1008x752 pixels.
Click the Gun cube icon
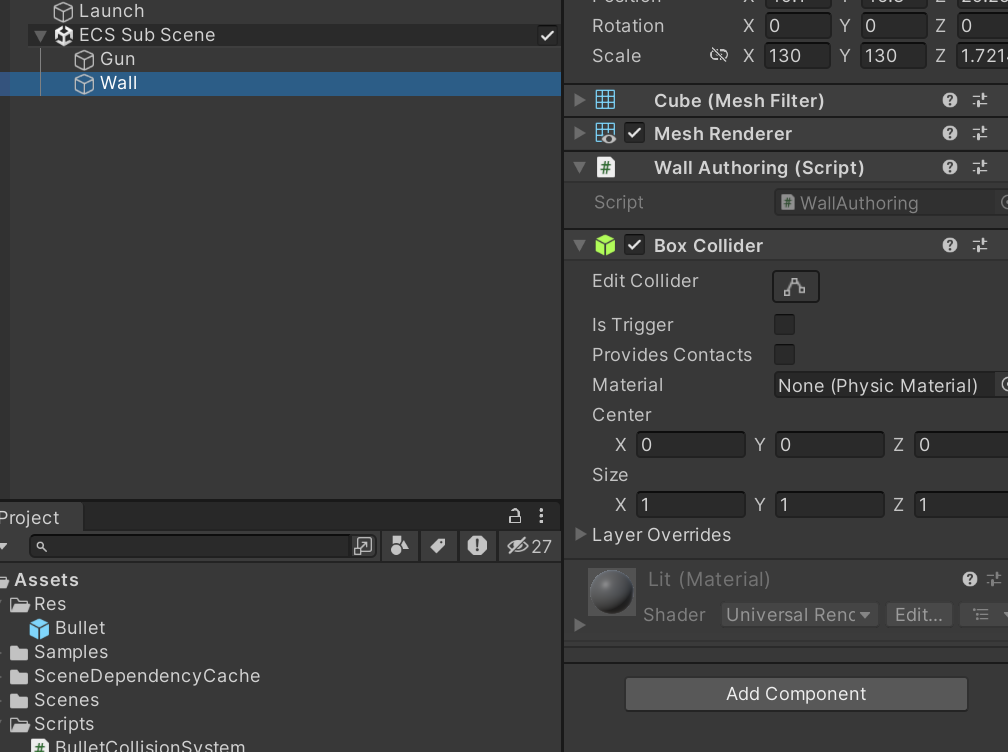point(84,60)
